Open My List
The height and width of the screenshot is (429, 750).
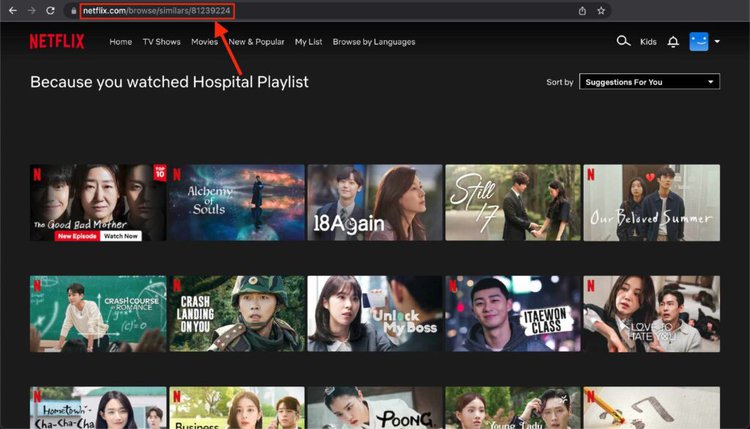click(309, 42)
